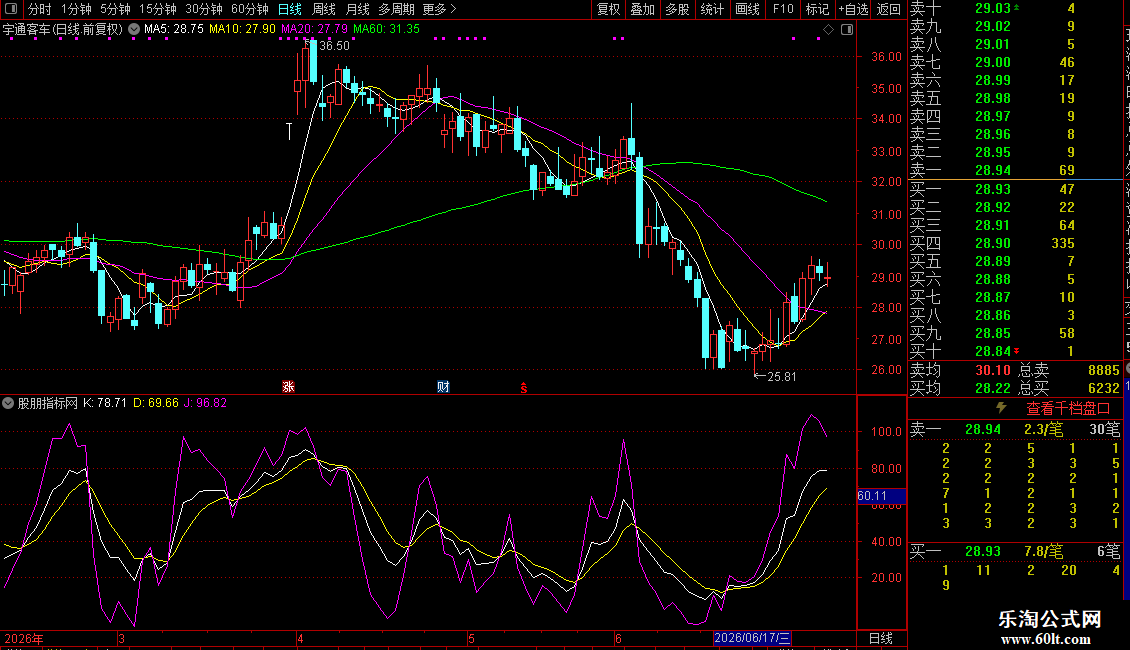1130x650 pixels.
Task: Select the 30分钟 period tab
Action: [x=204, y=9]
